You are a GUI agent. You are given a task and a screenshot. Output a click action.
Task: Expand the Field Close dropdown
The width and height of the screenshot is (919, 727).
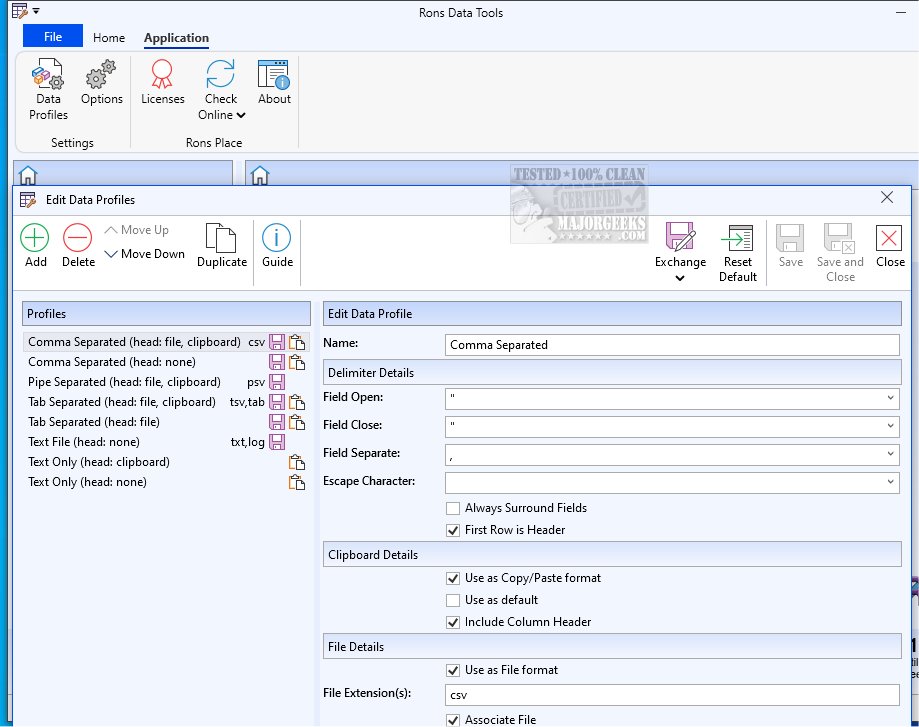coord(890,426)
